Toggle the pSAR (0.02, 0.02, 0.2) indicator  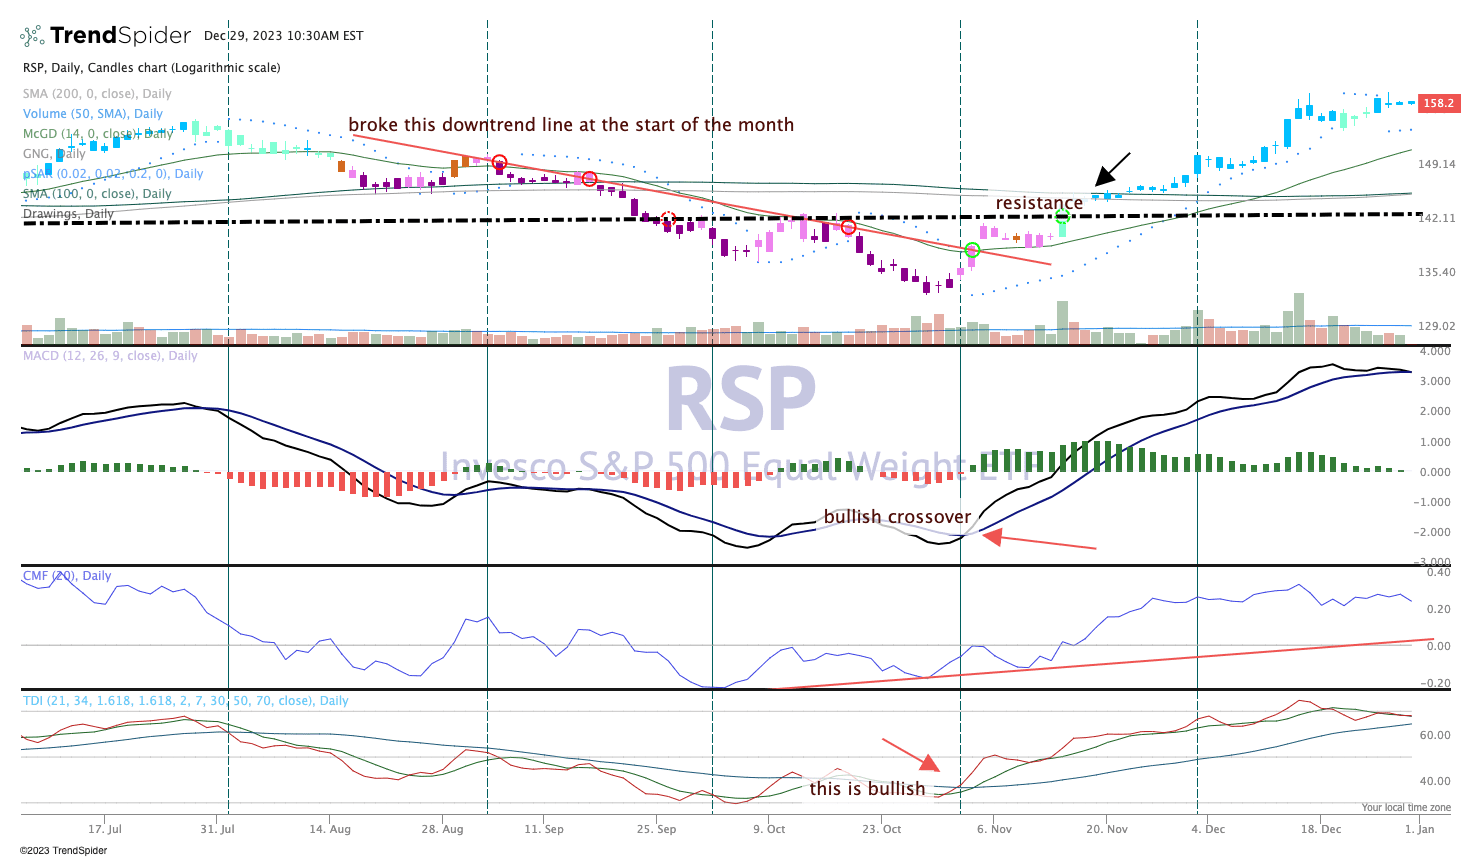point(112,173)
